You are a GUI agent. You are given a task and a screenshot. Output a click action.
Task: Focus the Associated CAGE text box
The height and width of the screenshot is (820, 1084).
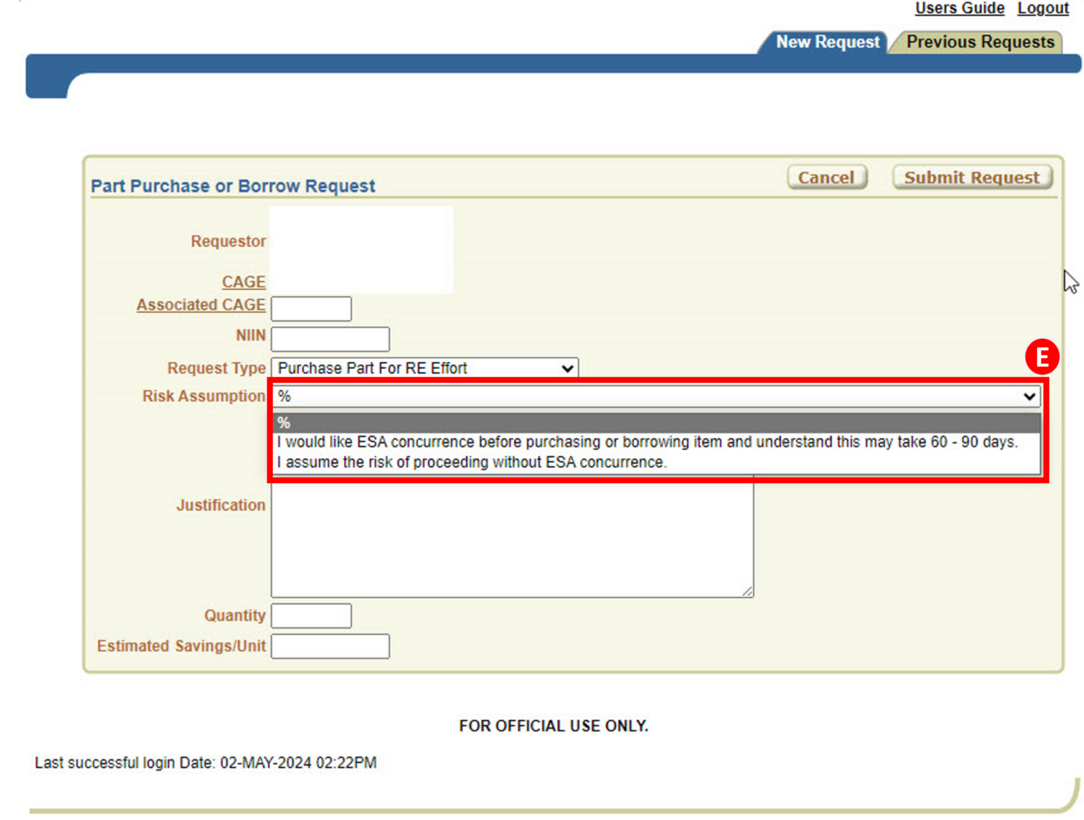point(311,308)
